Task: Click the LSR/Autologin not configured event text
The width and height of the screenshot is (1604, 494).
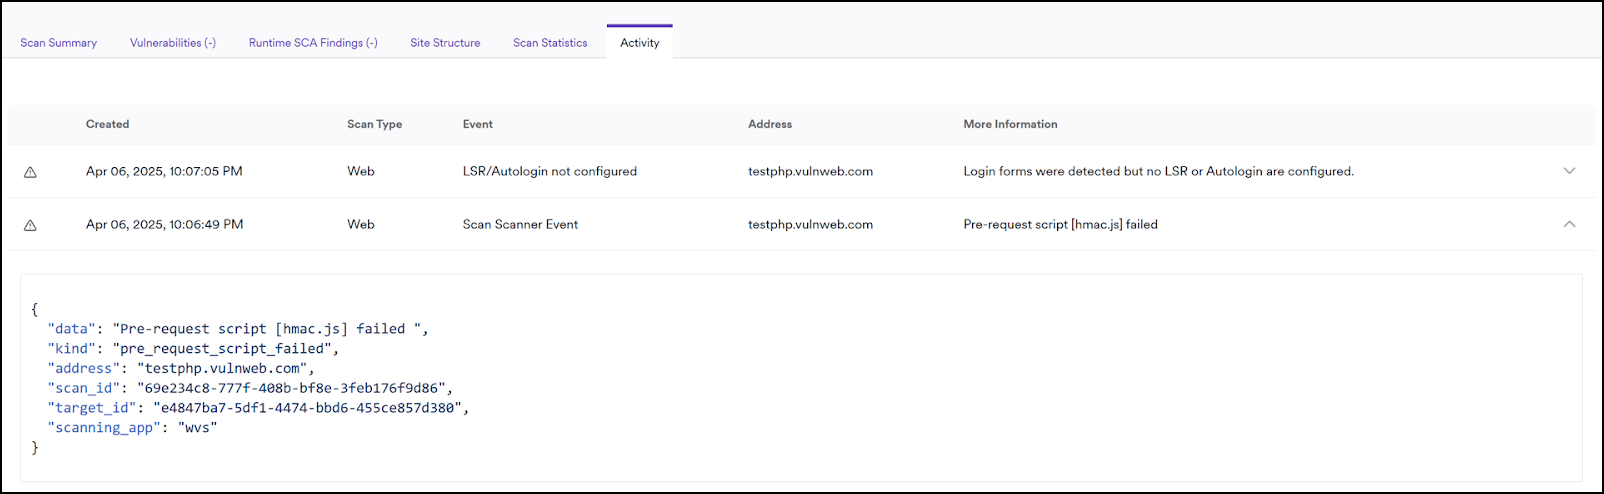Action: pyautogui.click(x=550, y=171)
